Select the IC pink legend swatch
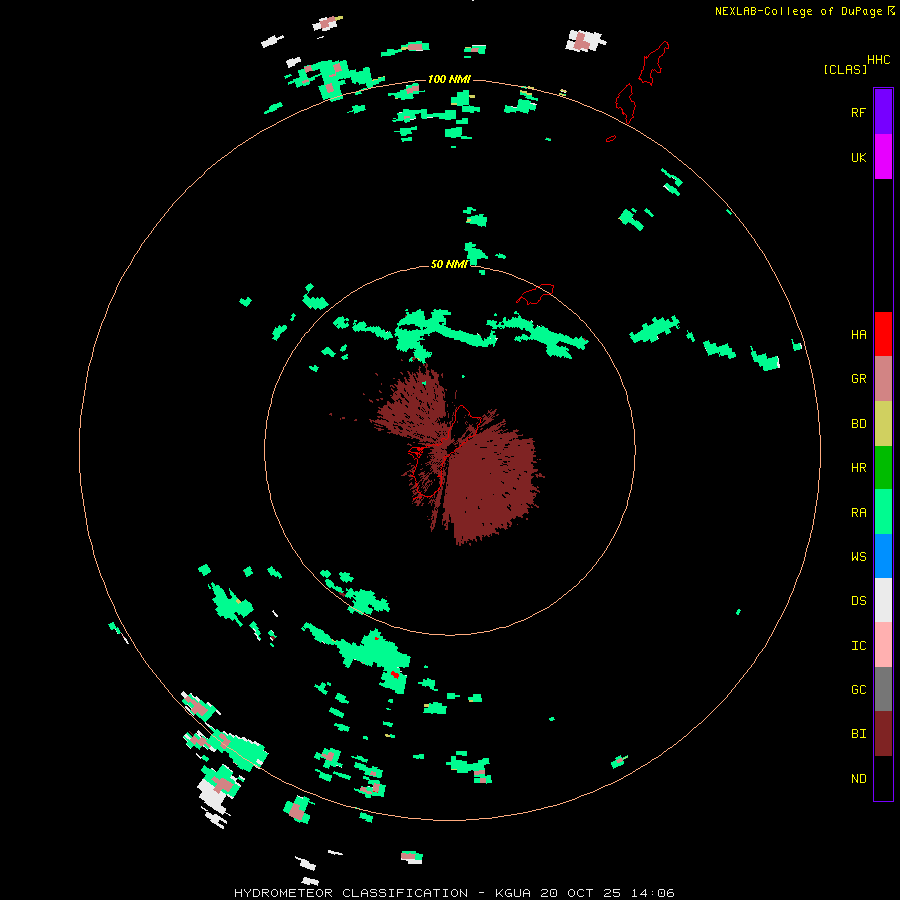900x900 pixels. pyautogui.click(x=883, y=645)
